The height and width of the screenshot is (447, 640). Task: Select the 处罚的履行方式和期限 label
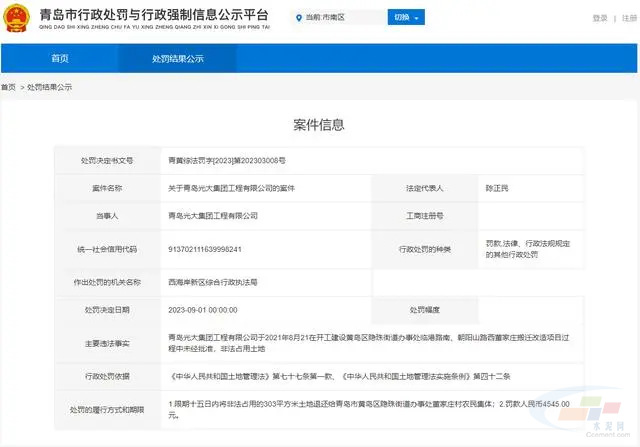[x=107, y=409]
